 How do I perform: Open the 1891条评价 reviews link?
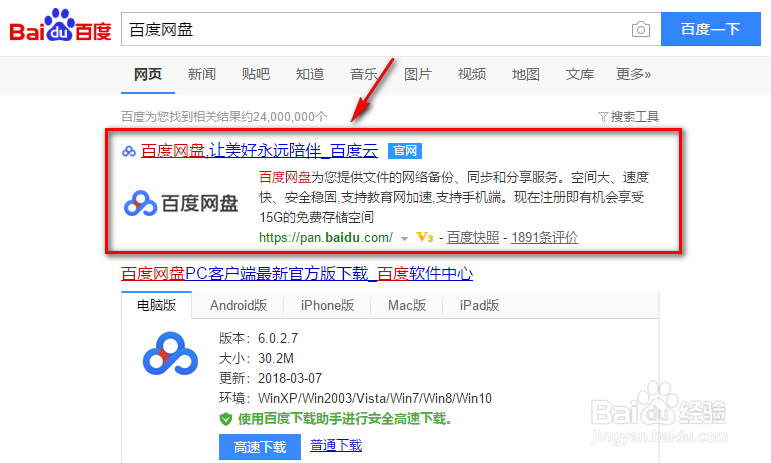[x=544, y=237]
